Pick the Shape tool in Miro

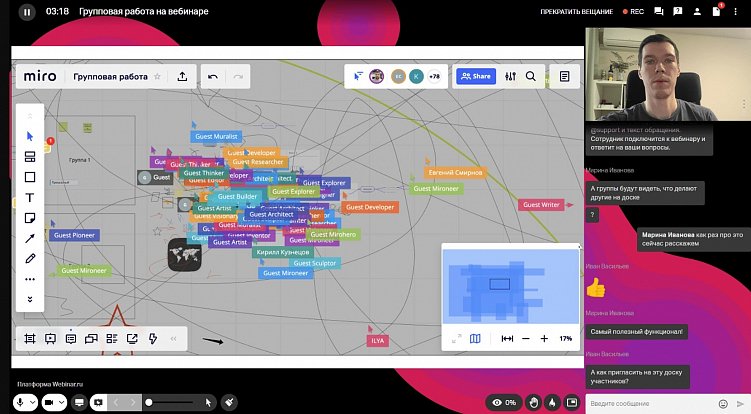click(30, 177)
